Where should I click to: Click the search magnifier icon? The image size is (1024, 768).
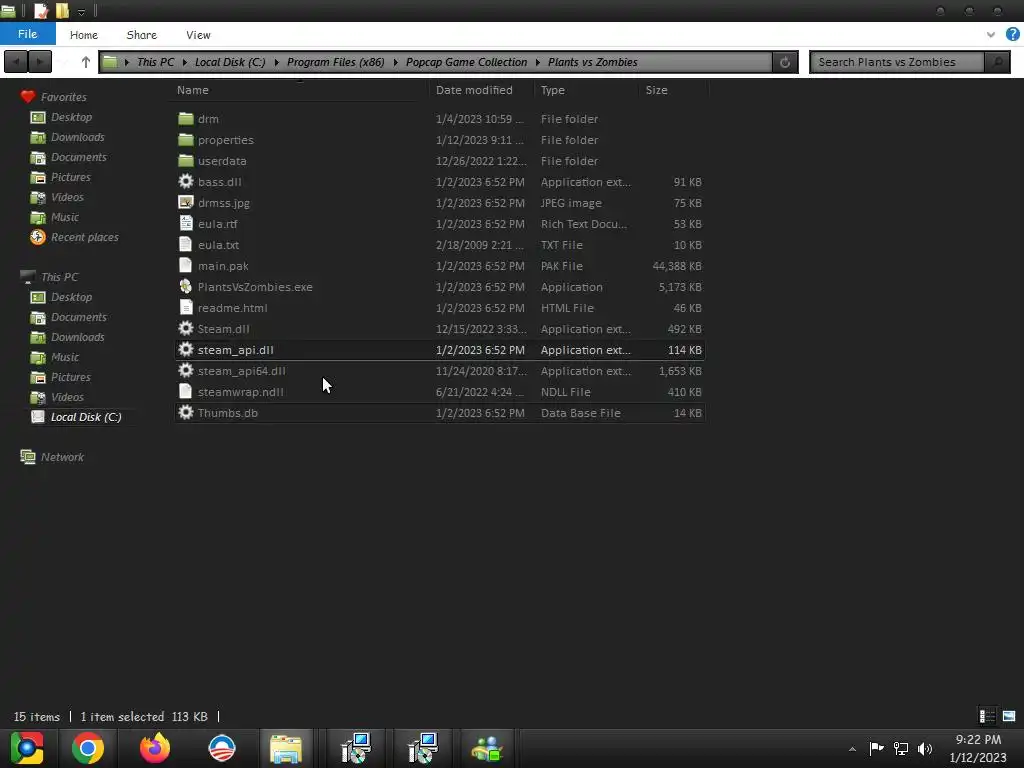click(997, 62)
